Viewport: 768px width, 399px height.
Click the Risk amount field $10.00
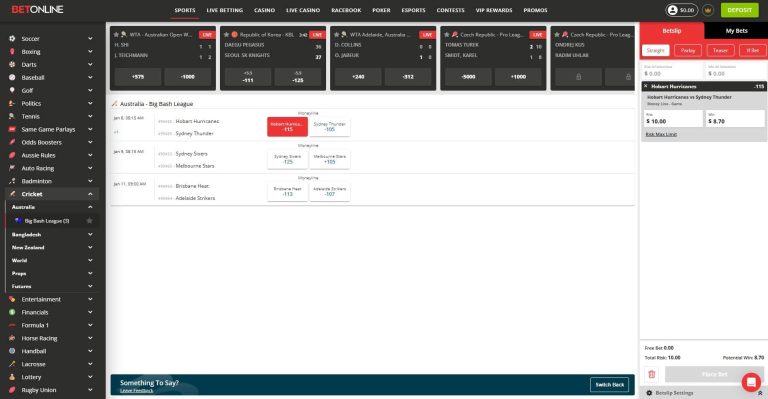[673, 118]
